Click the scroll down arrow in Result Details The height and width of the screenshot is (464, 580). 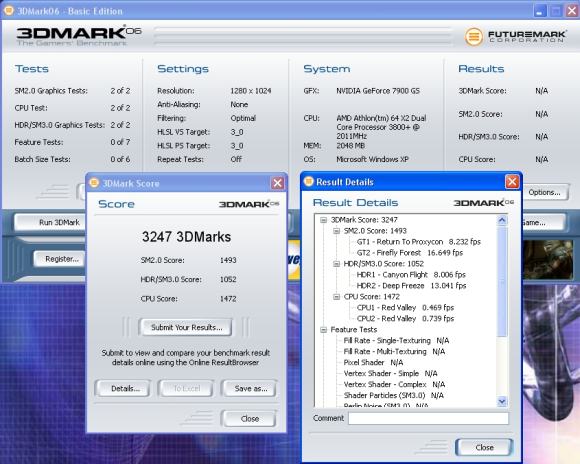click(502, 401)
